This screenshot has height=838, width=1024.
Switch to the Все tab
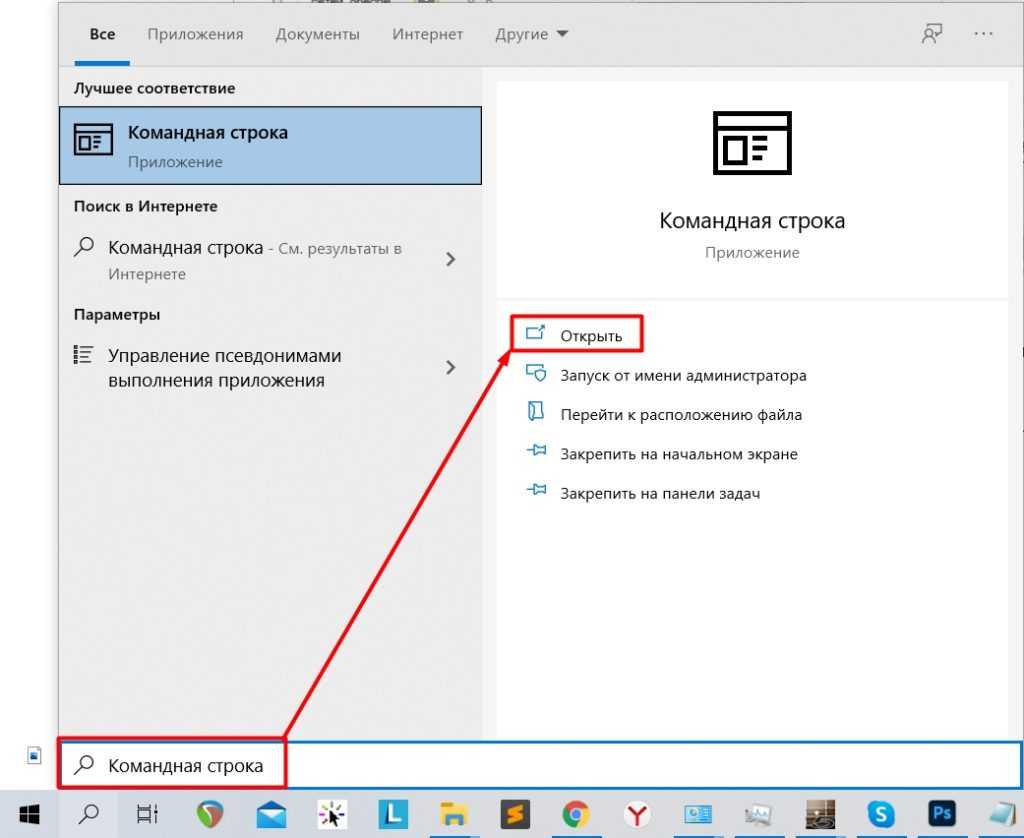pyautogui.click(x=102, y=34)
